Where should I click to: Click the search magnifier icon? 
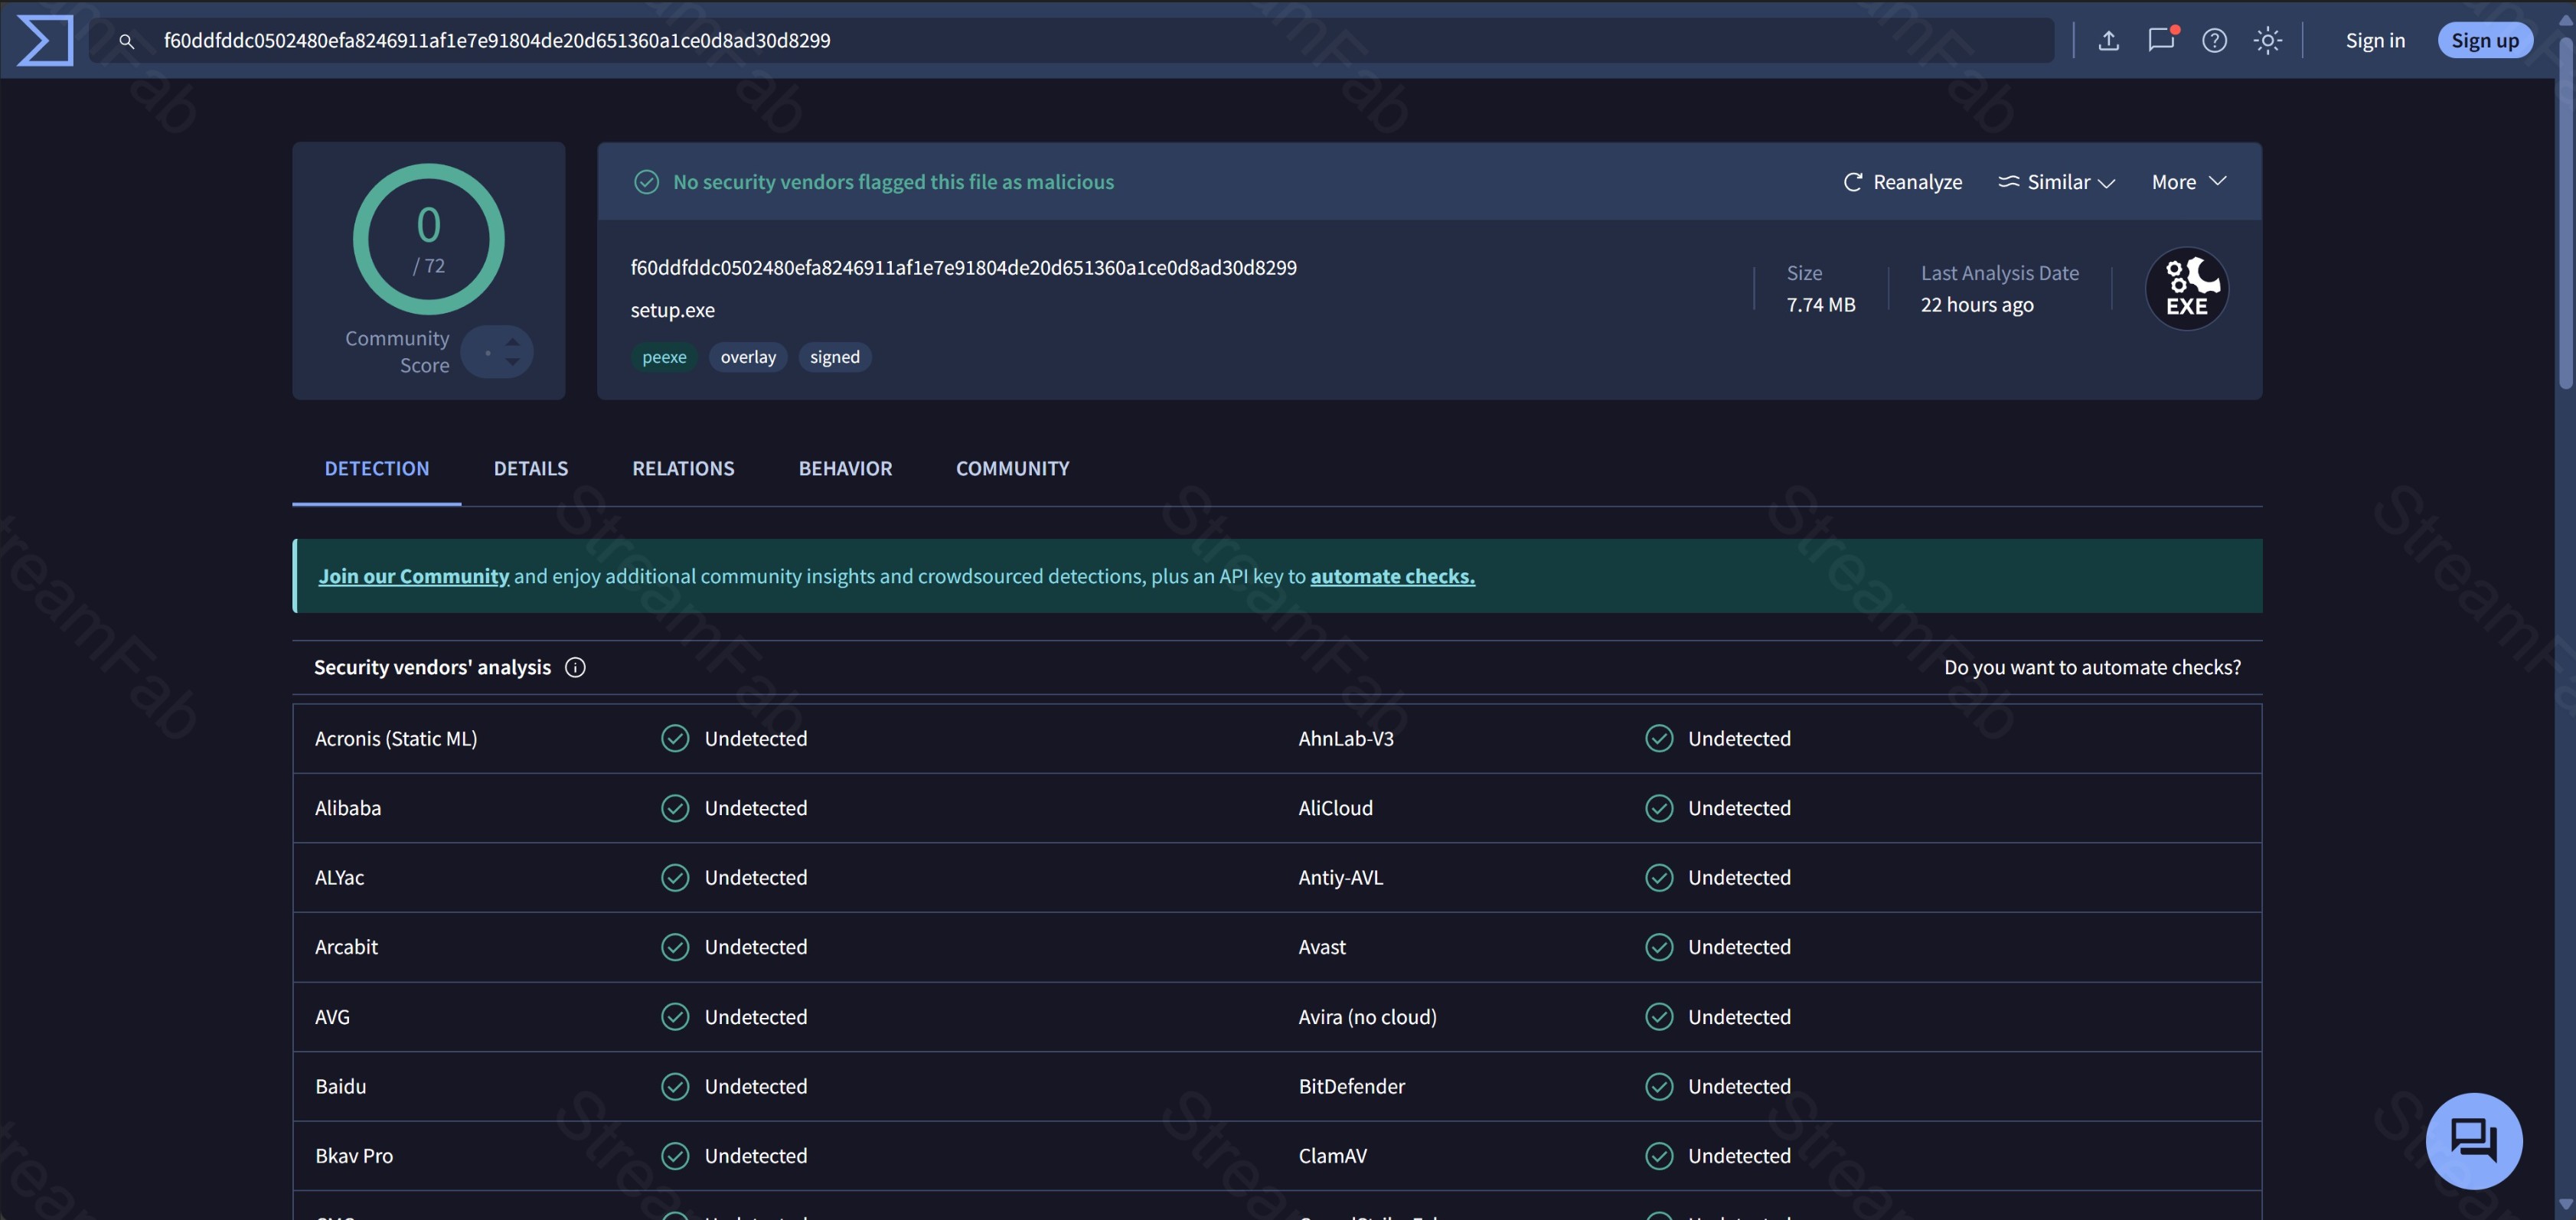[x=126, y=41]
